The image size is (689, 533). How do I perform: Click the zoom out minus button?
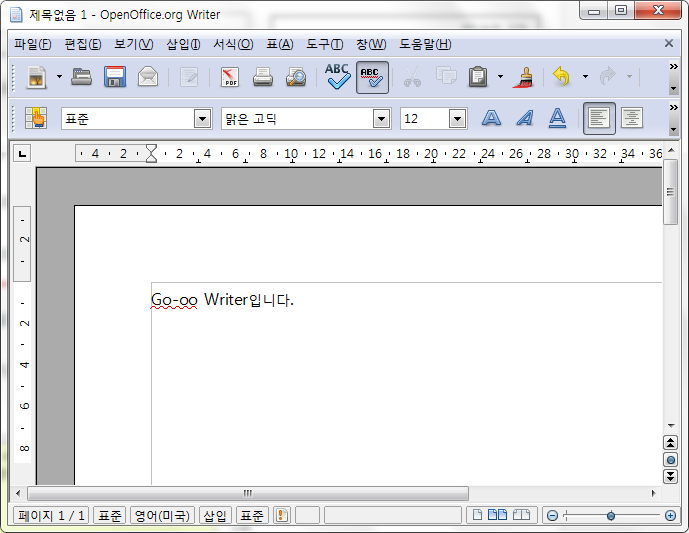[x=552, y=515]
